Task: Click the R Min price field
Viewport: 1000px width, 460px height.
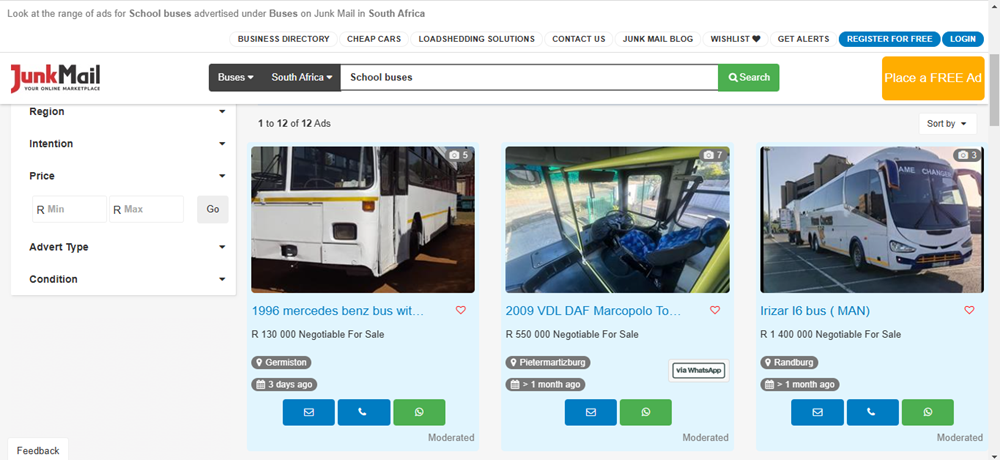Action: click(70, 209)
